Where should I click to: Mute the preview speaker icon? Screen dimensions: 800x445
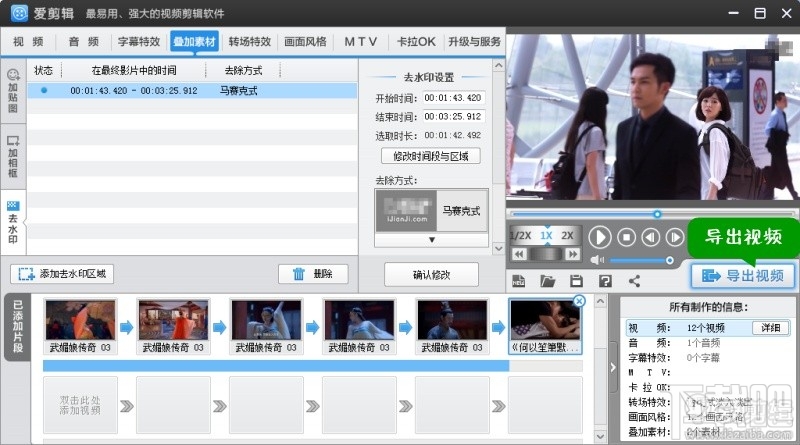(x=597, y=260)
